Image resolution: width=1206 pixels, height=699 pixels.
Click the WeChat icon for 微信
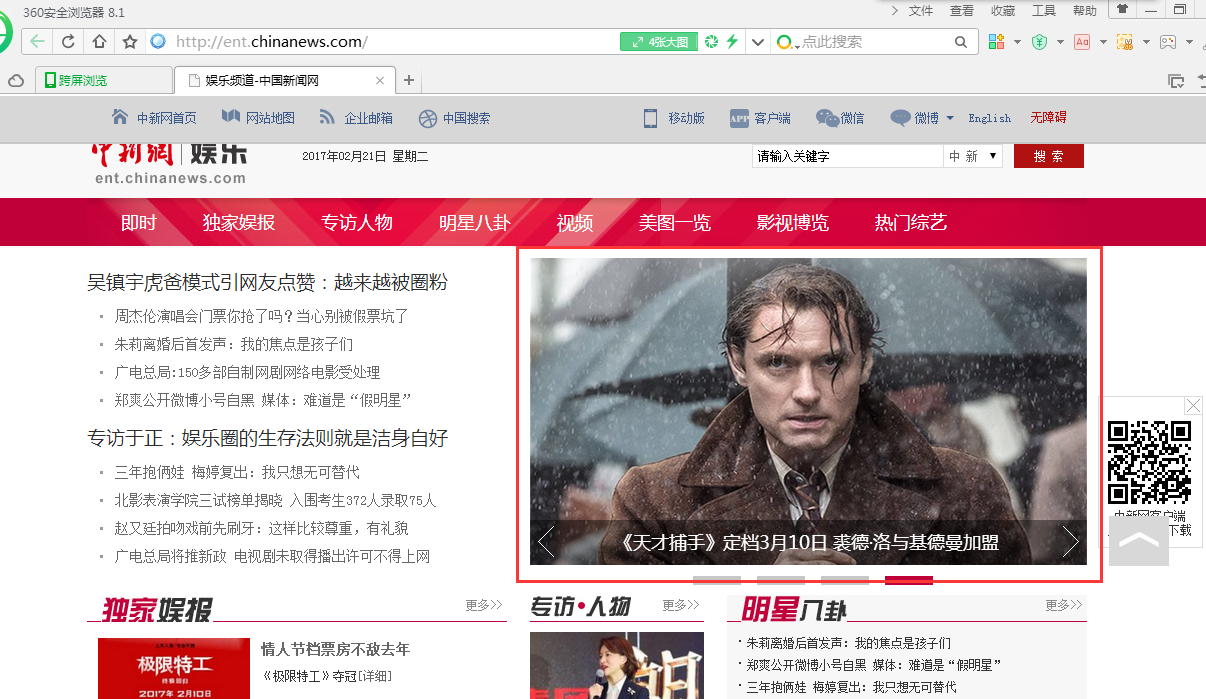click(x=827, y=118)
